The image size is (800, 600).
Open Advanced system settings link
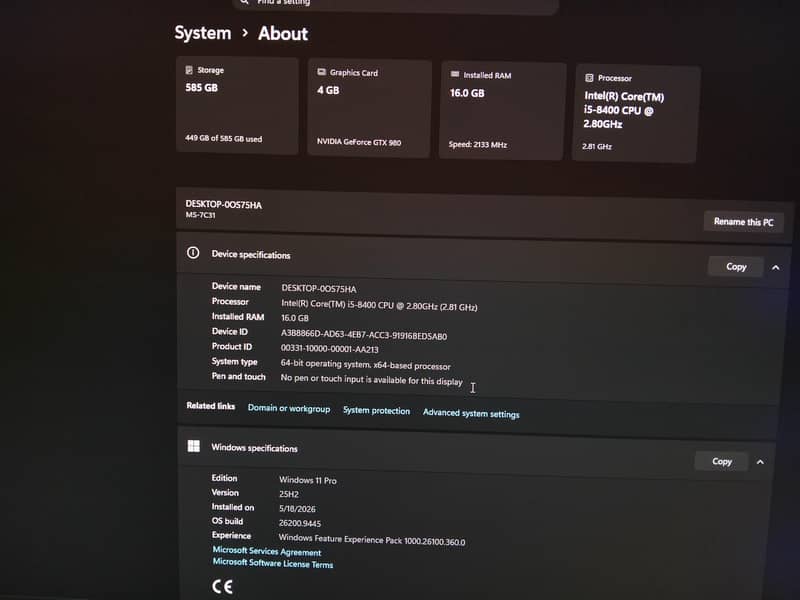(471, 413)
